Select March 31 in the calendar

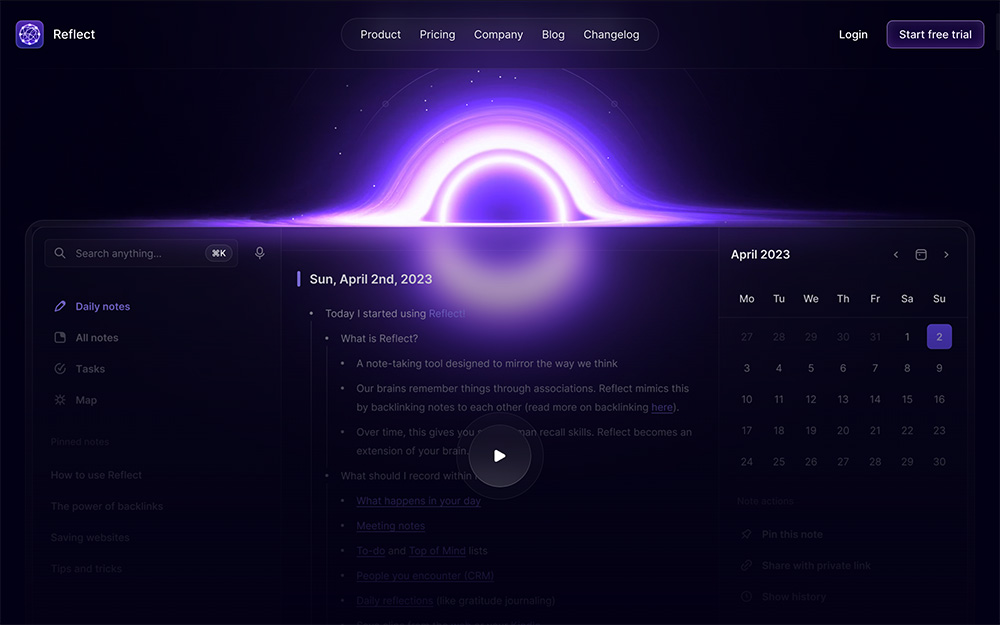coord(874,337)
